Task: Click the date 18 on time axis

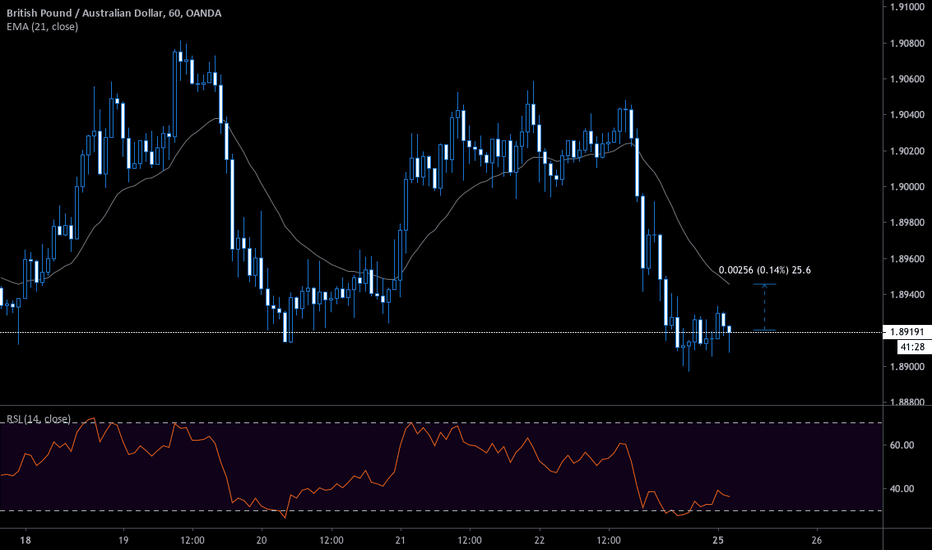Action: click(x=23, y=538)
